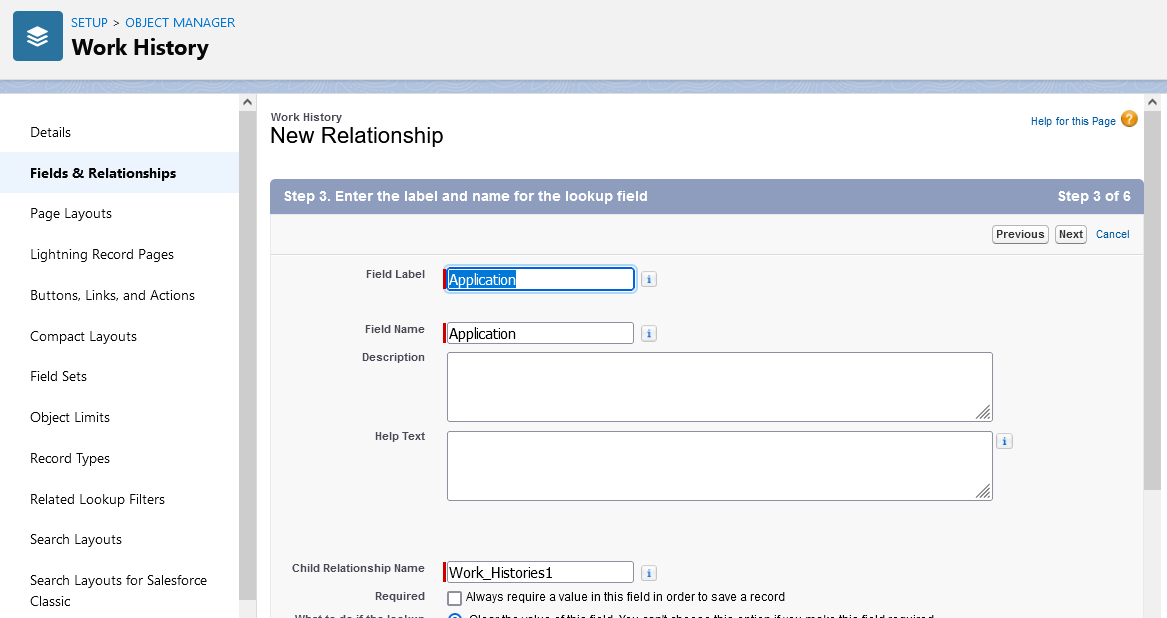Open the Help for this Page link
Viewport: 1167px width, 618px height.
[1073, 122]
